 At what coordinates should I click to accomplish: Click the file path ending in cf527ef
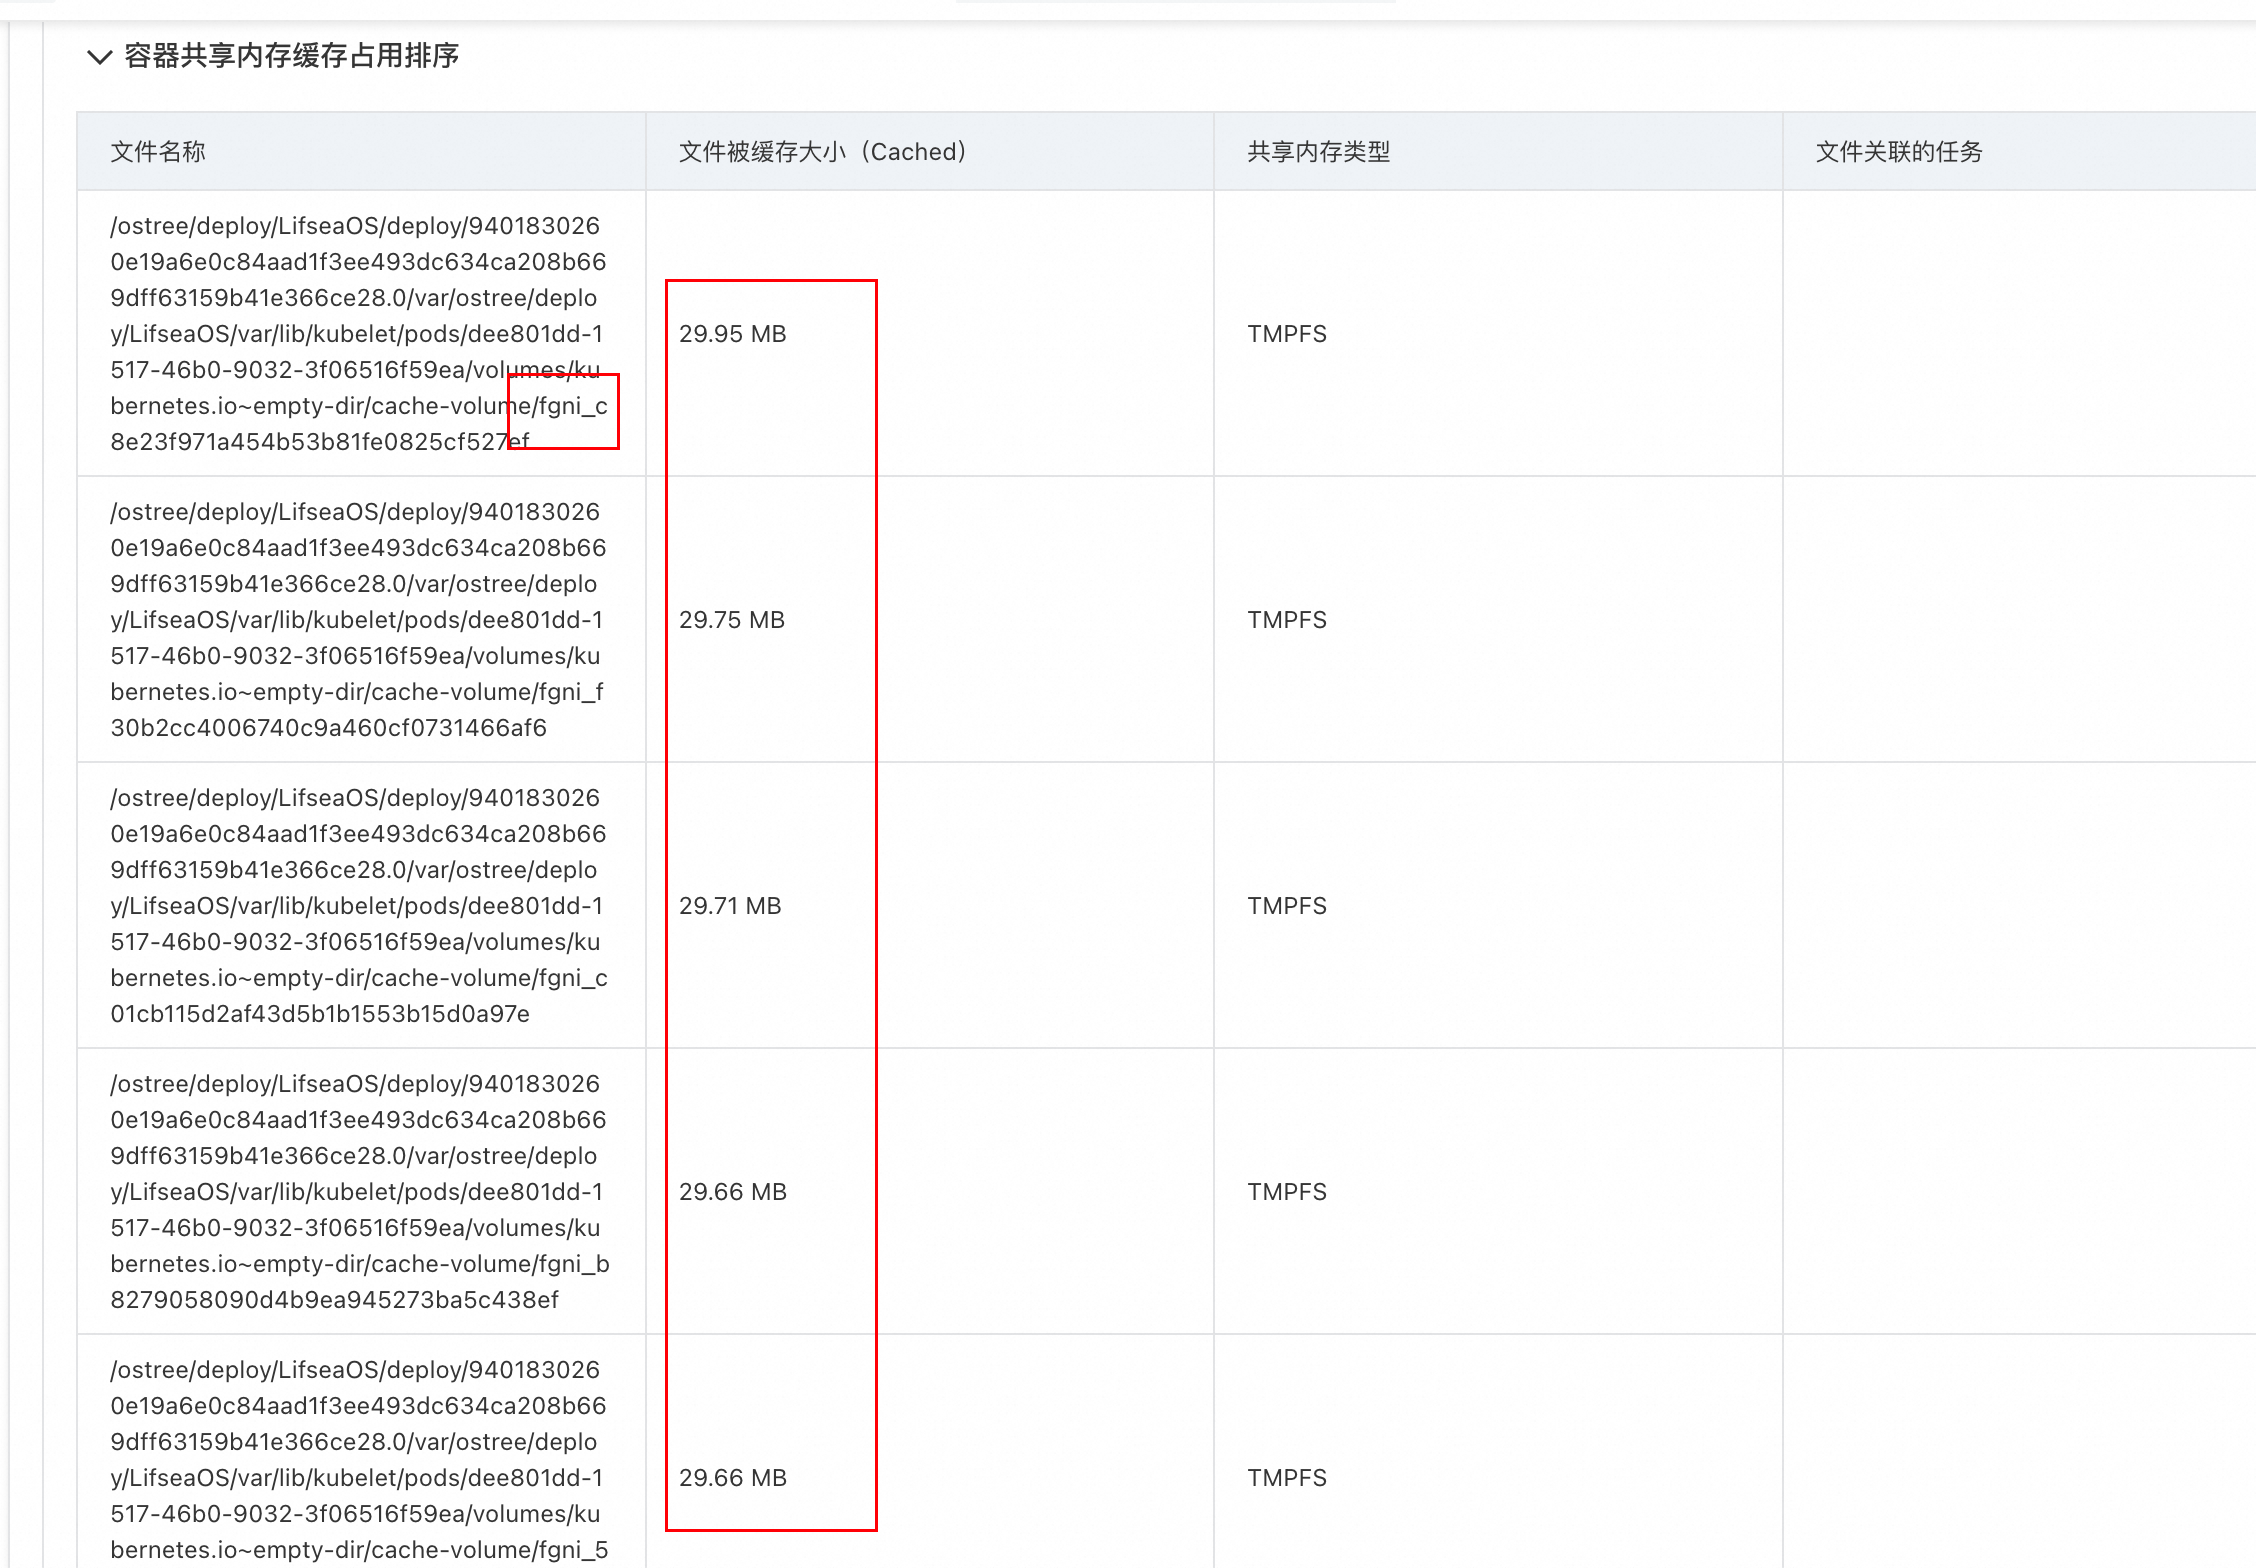[358, 334]
